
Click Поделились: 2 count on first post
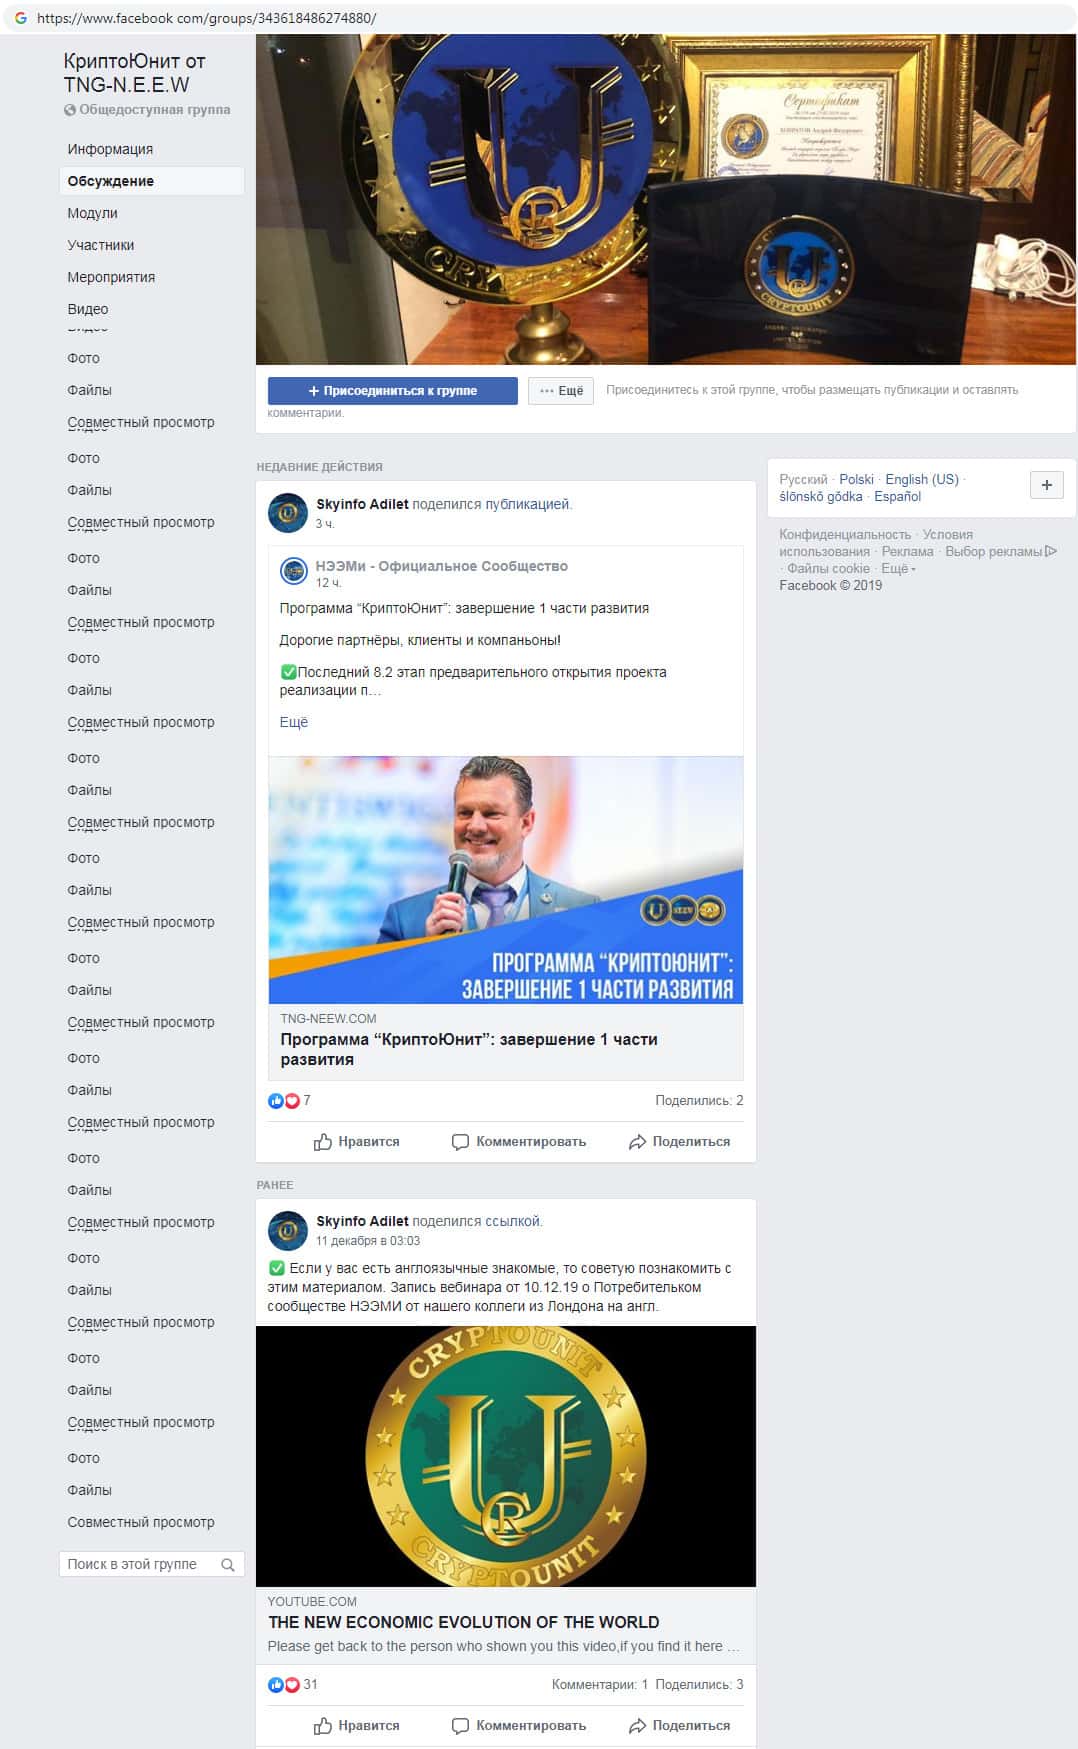(699, 1100)
